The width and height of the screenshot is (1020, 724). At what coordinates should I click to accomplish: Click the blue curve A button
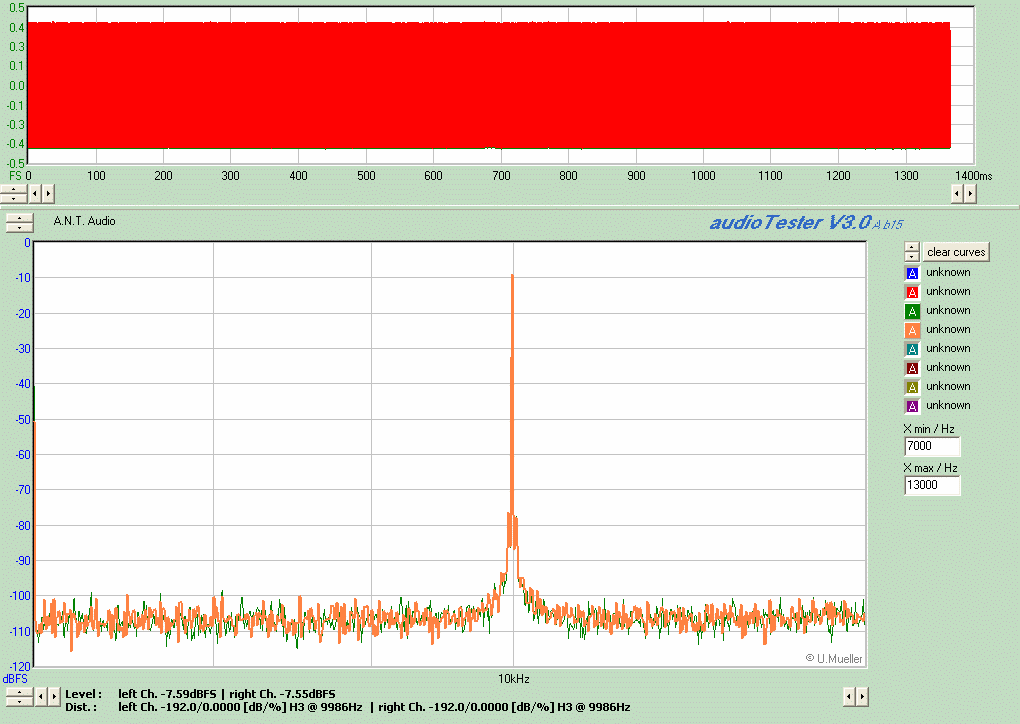click(x=911, y=273)
